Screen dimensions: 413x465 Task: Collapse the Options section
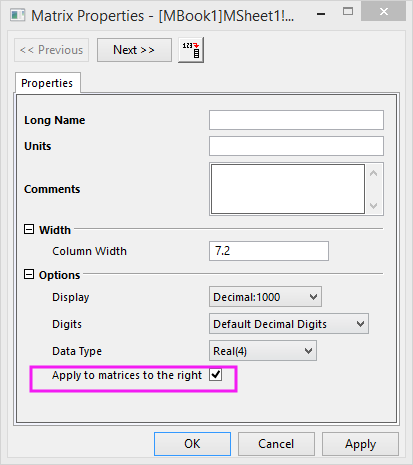tap(29, 274)
